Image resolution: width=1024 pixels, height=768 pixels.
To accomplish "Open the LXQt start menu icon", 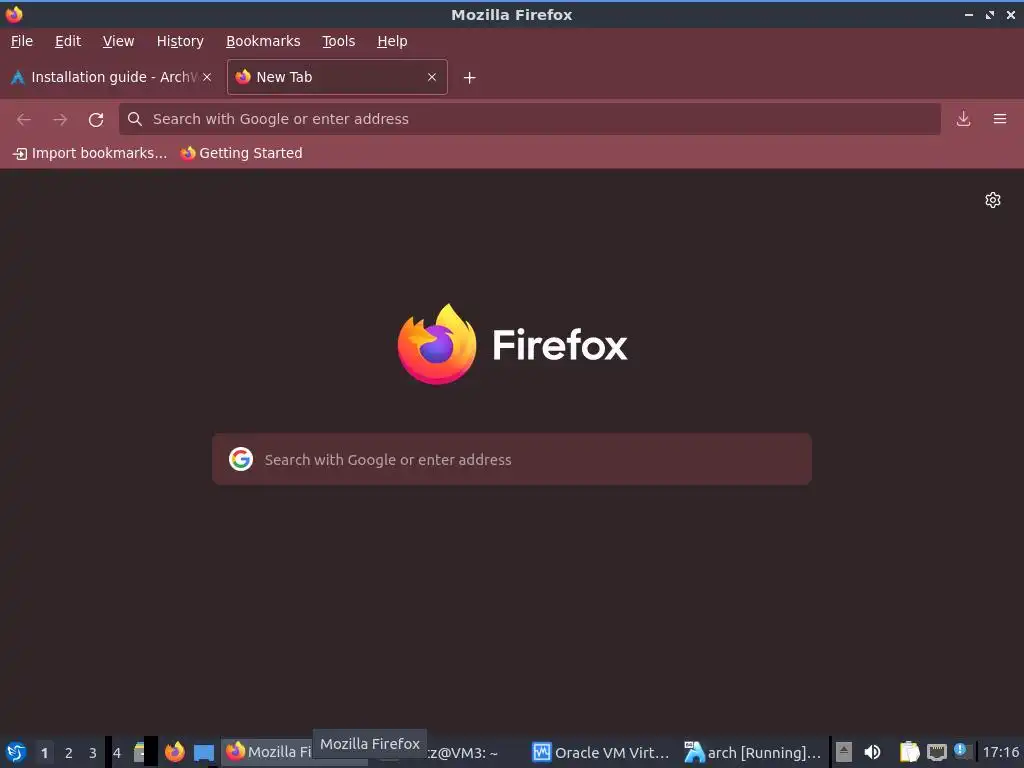I will [x=16, y=752].
